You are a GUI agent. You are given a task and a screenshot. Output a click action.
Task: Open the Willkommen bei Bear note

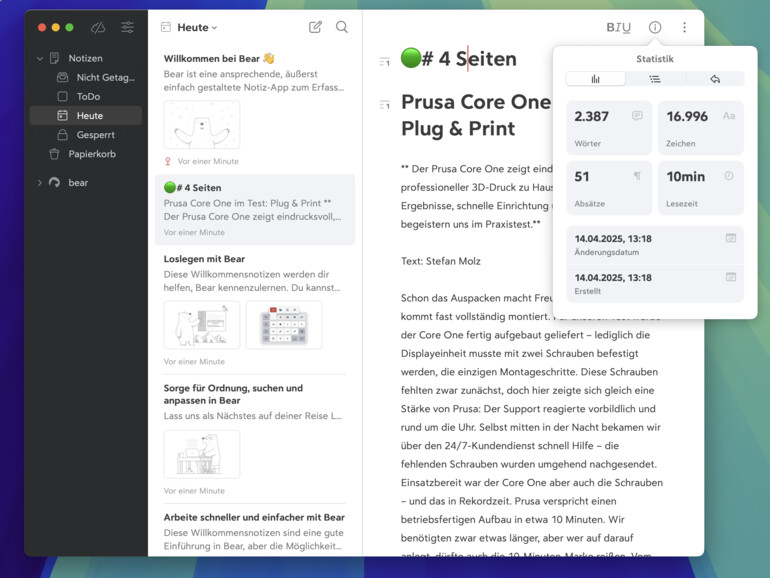255,109
